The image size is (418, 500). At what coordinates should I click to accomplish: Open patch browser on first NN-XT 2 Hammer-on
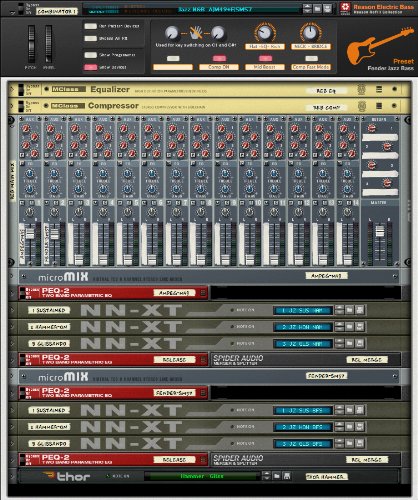[349, 327]
